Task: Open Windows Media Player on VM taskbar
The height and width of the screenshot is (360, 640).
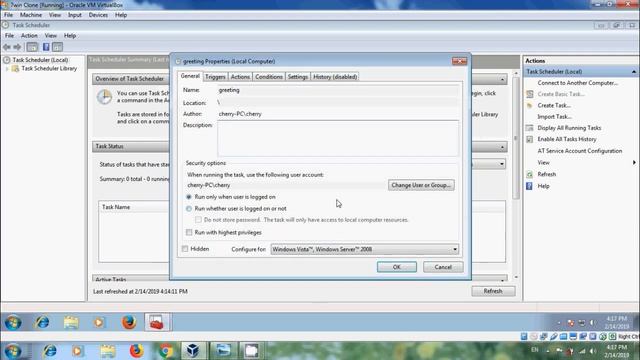Action: pyautogui.click(x=99, y=322)
